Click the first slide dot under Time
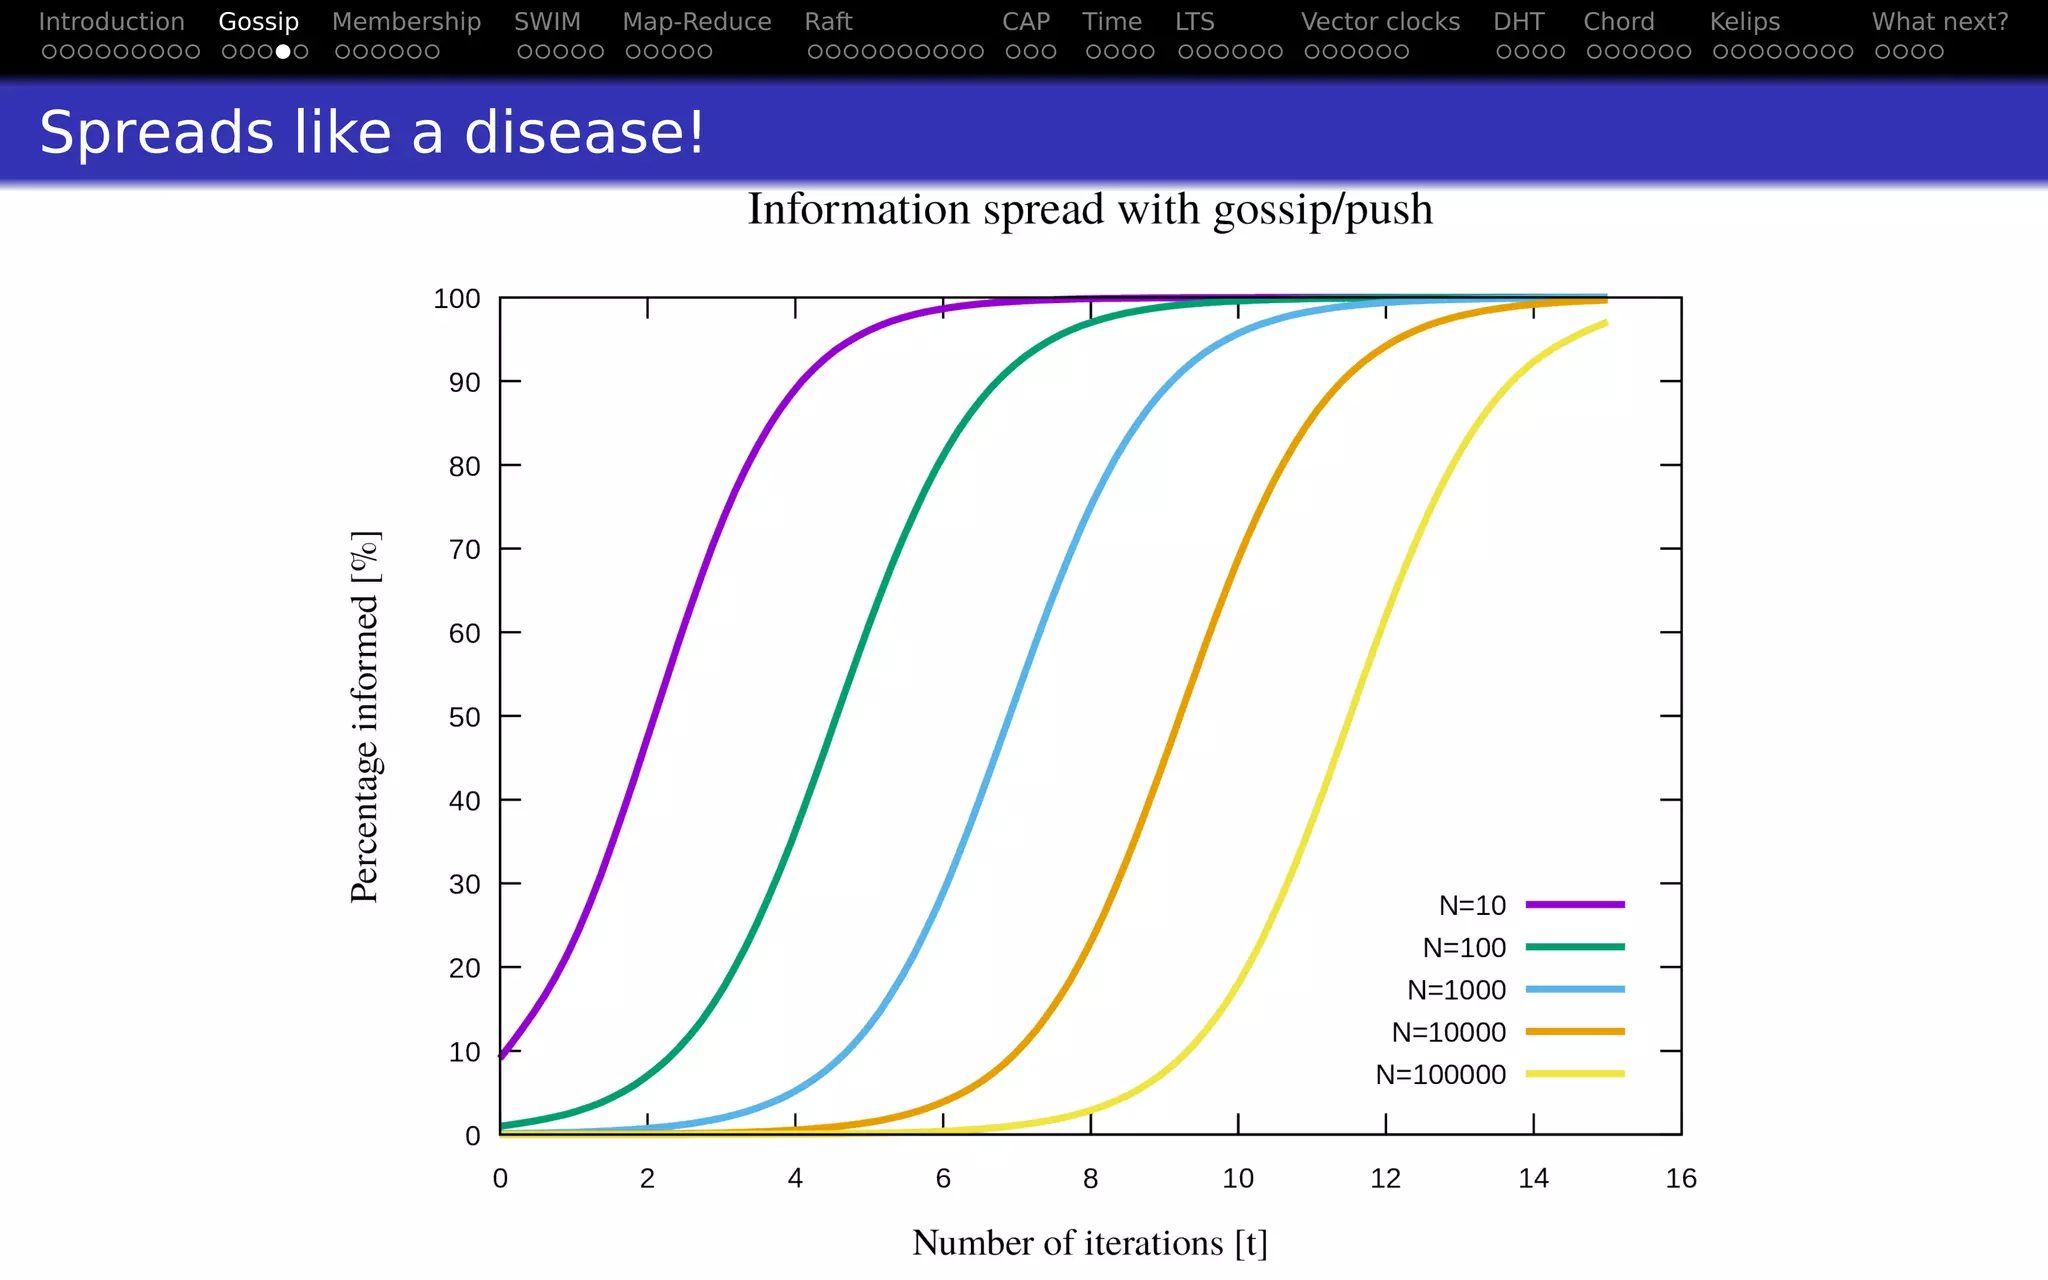This screenshot has width=2048, height=1280. pyautogui.click(x=1093, y=52)
